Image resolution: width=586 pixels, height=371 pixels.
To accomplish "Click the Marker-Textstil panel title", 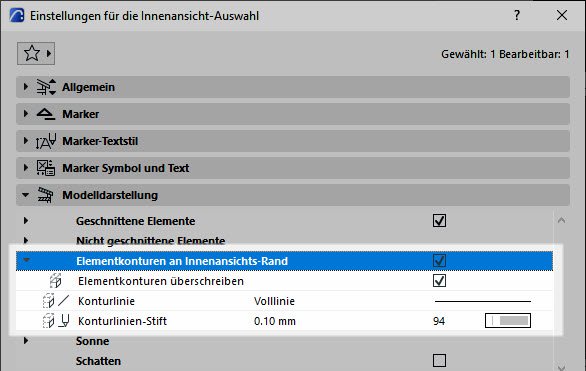I will pyautogui.click(x=100, y=141).
